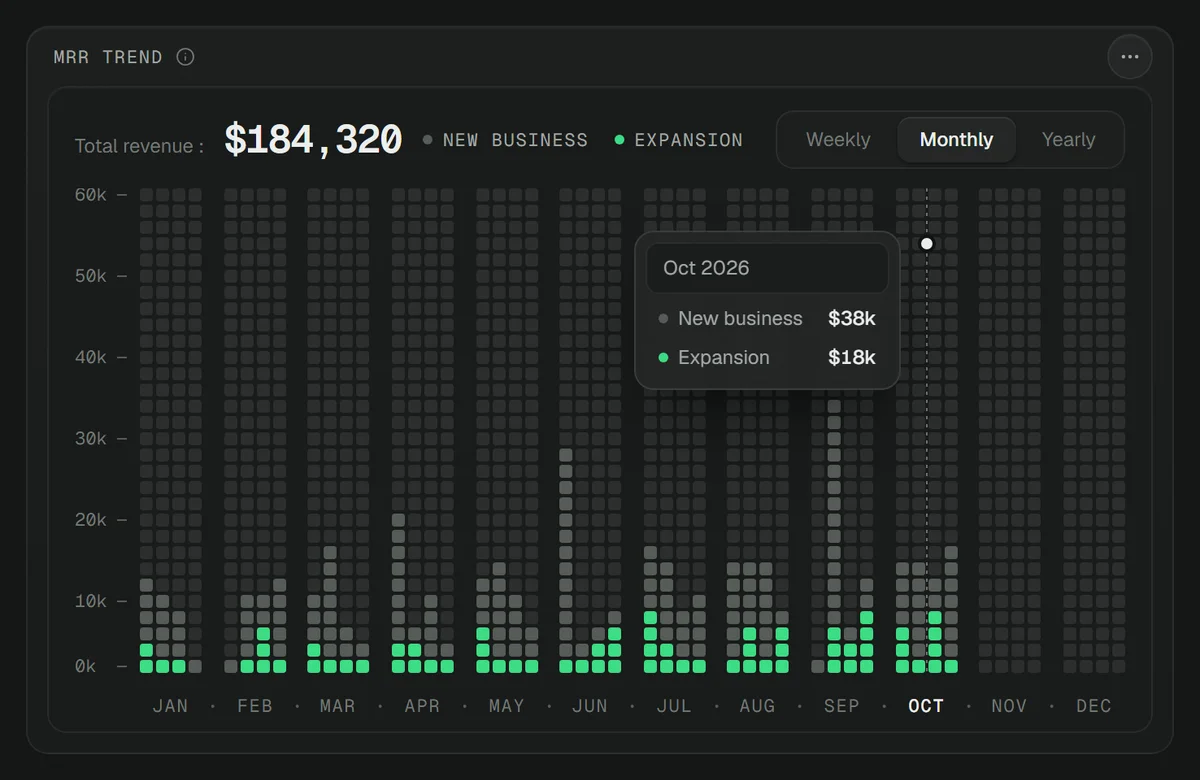The height and width of the screenshot is (780, 1200).
Task: Select the MAR month label
Action: click(338, 706)
